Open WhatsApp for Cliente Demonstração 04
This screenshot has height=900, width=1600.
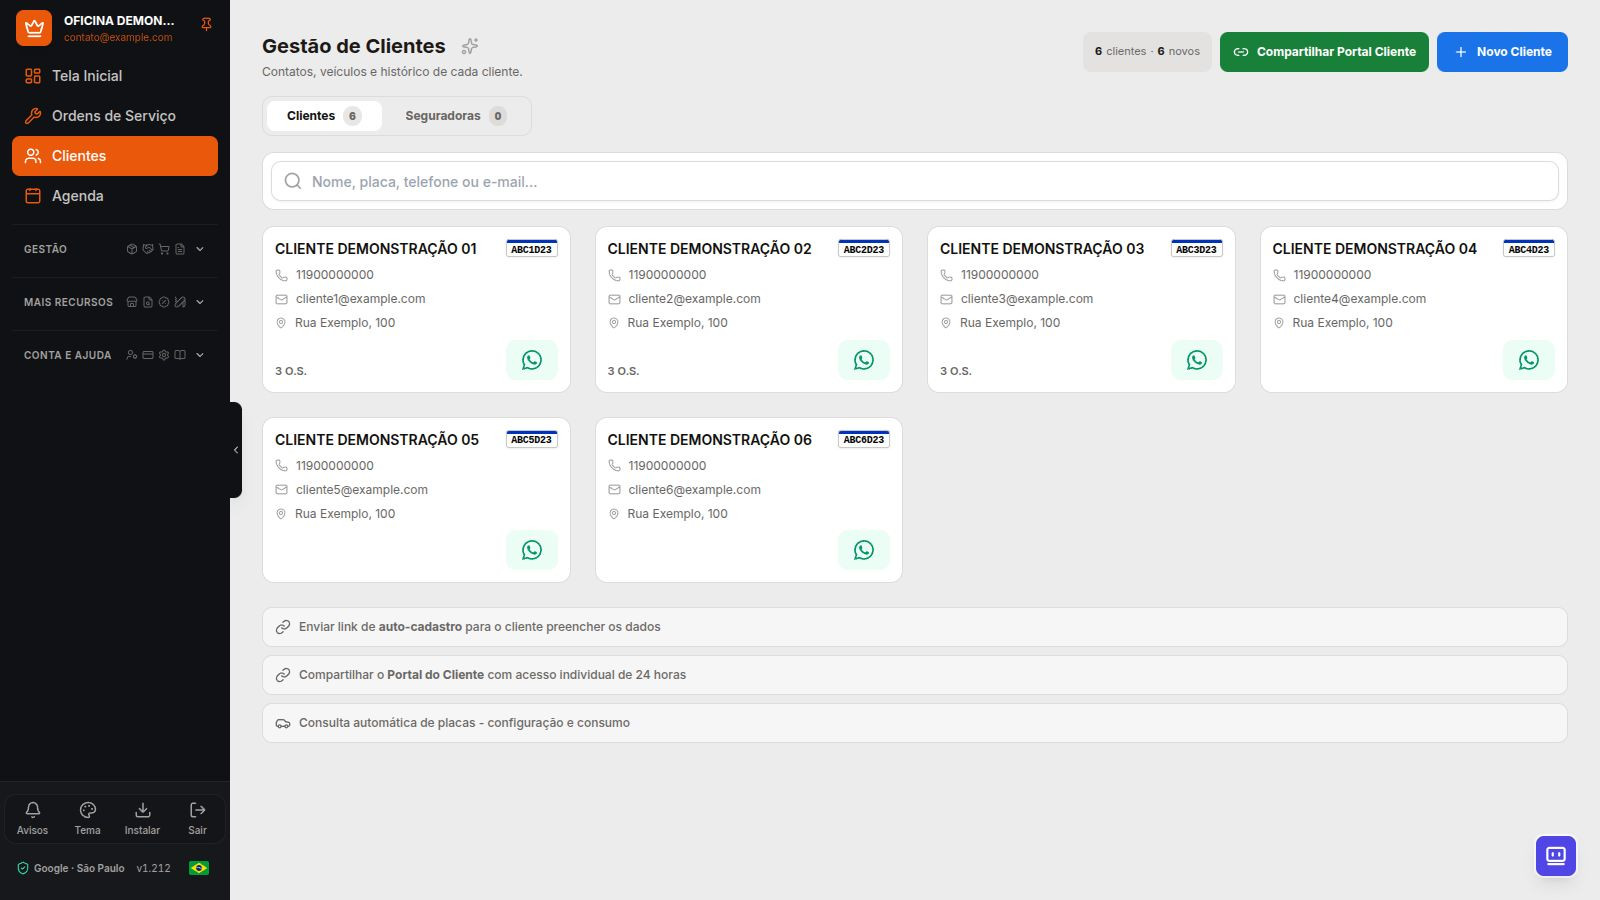coord(1529,360)
